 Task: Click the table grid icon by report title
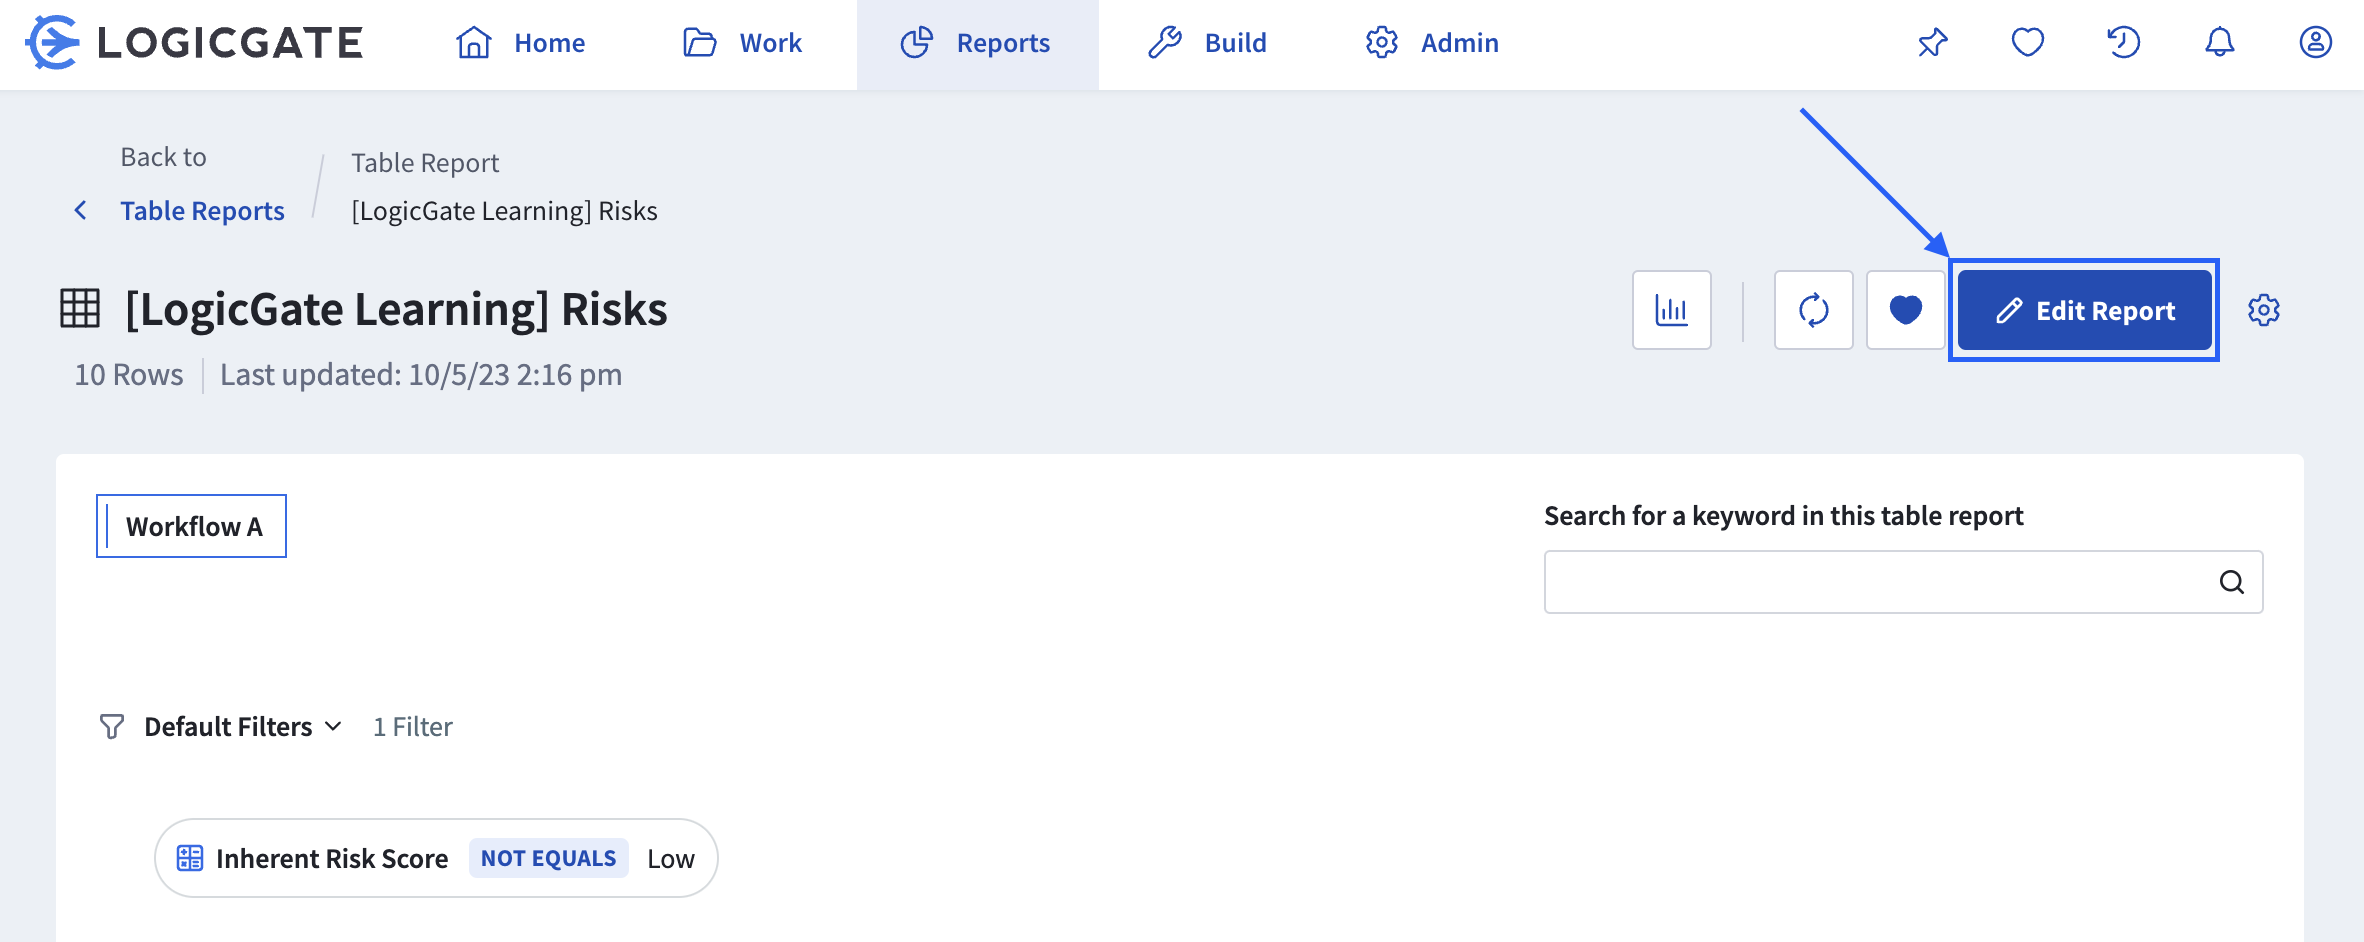[80, 308]
